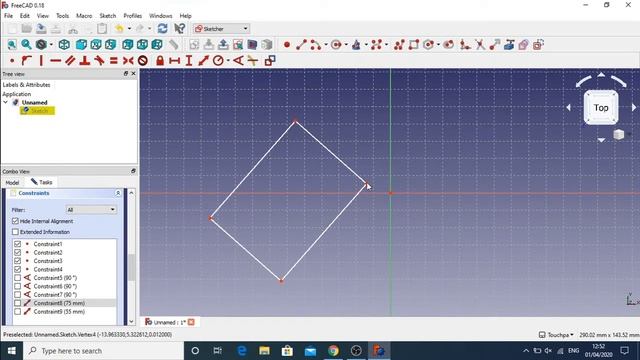Check Constraint8 (75 mm) checkbox
This screenshot has height=360, width=640.
18,303
